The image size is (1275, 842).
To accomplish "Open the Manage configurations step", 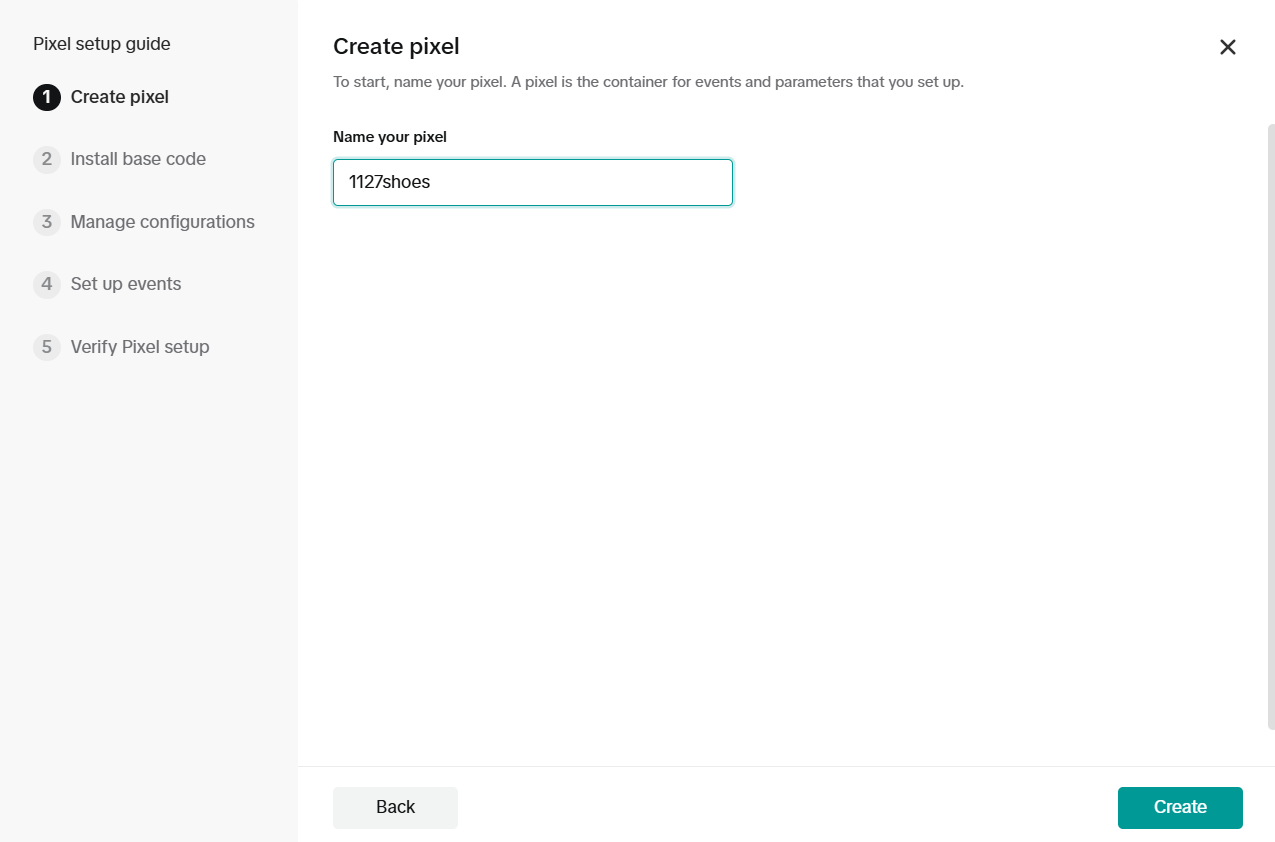I will 162,222.
